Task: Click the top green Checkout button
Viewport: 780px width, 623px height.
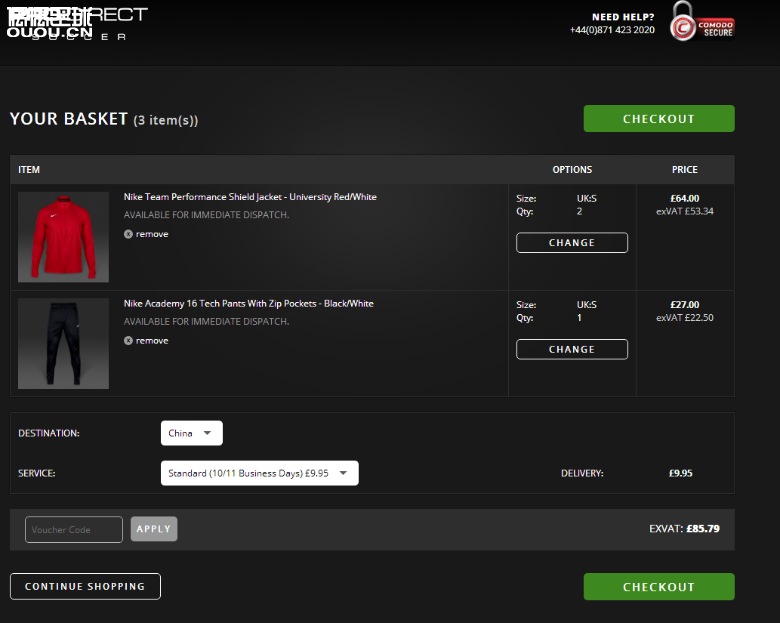Action: point(659,118)
